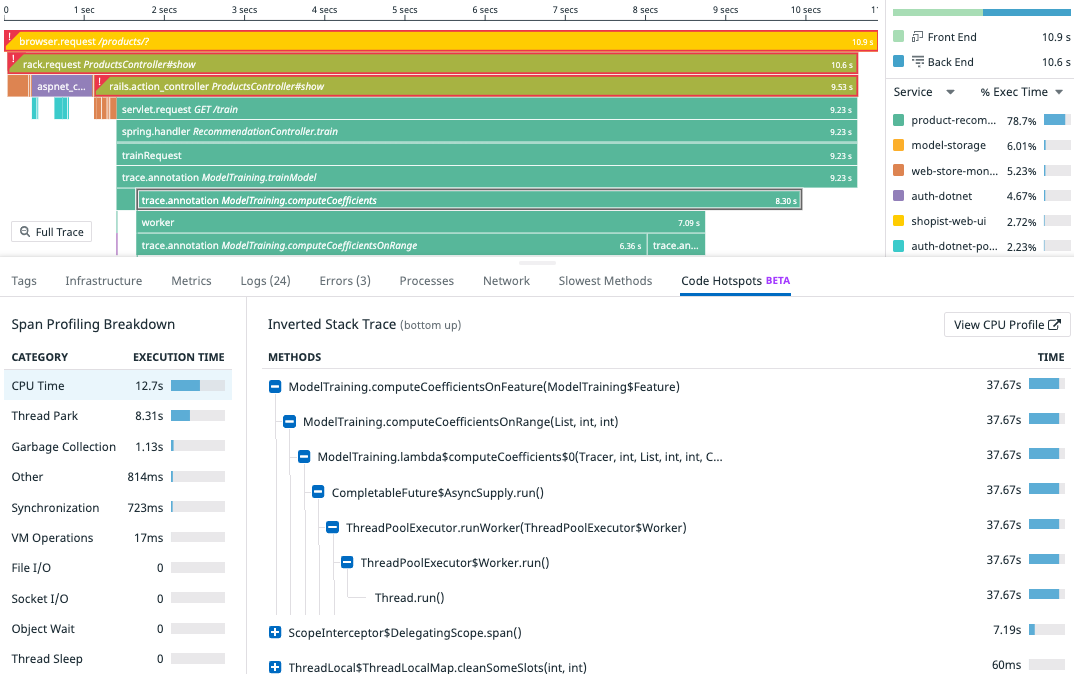
Task: Click the trainRequest span
Action: tap(487, 155)
